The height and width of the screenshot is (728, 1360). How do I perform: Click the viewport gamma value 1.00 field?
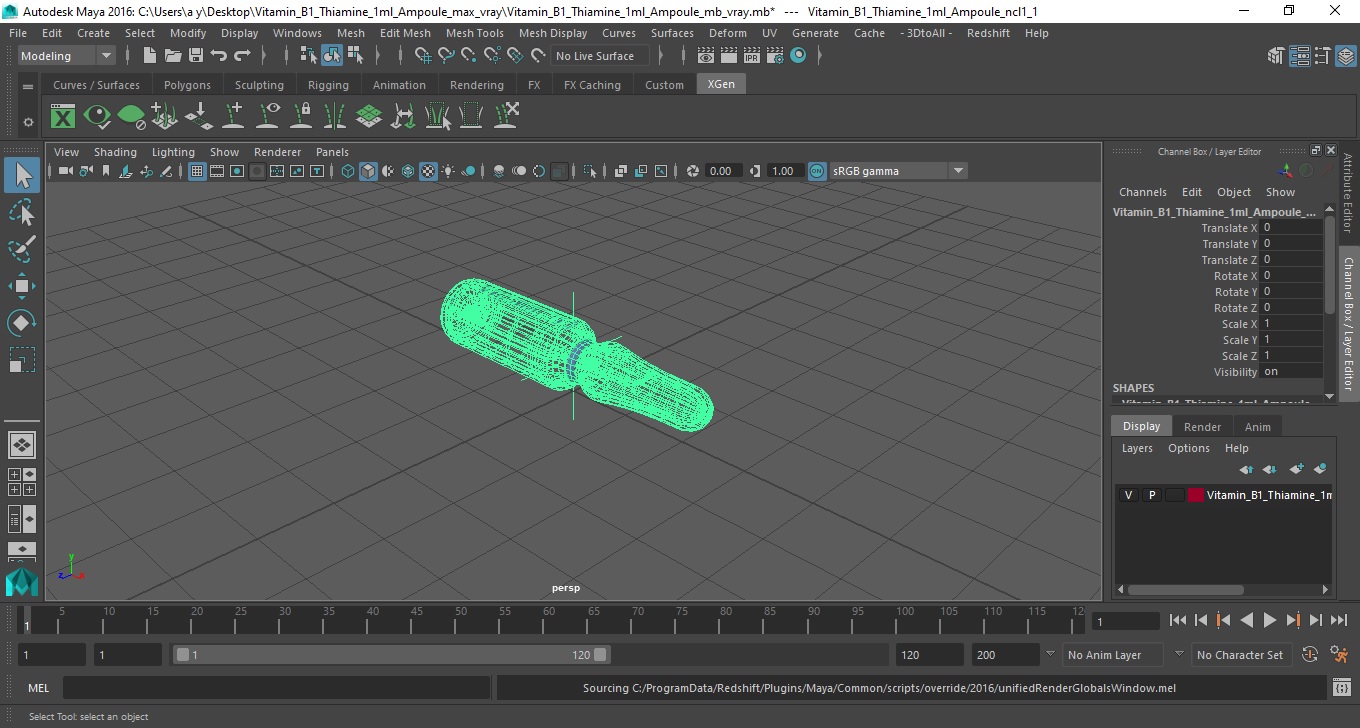coord(783,171)
